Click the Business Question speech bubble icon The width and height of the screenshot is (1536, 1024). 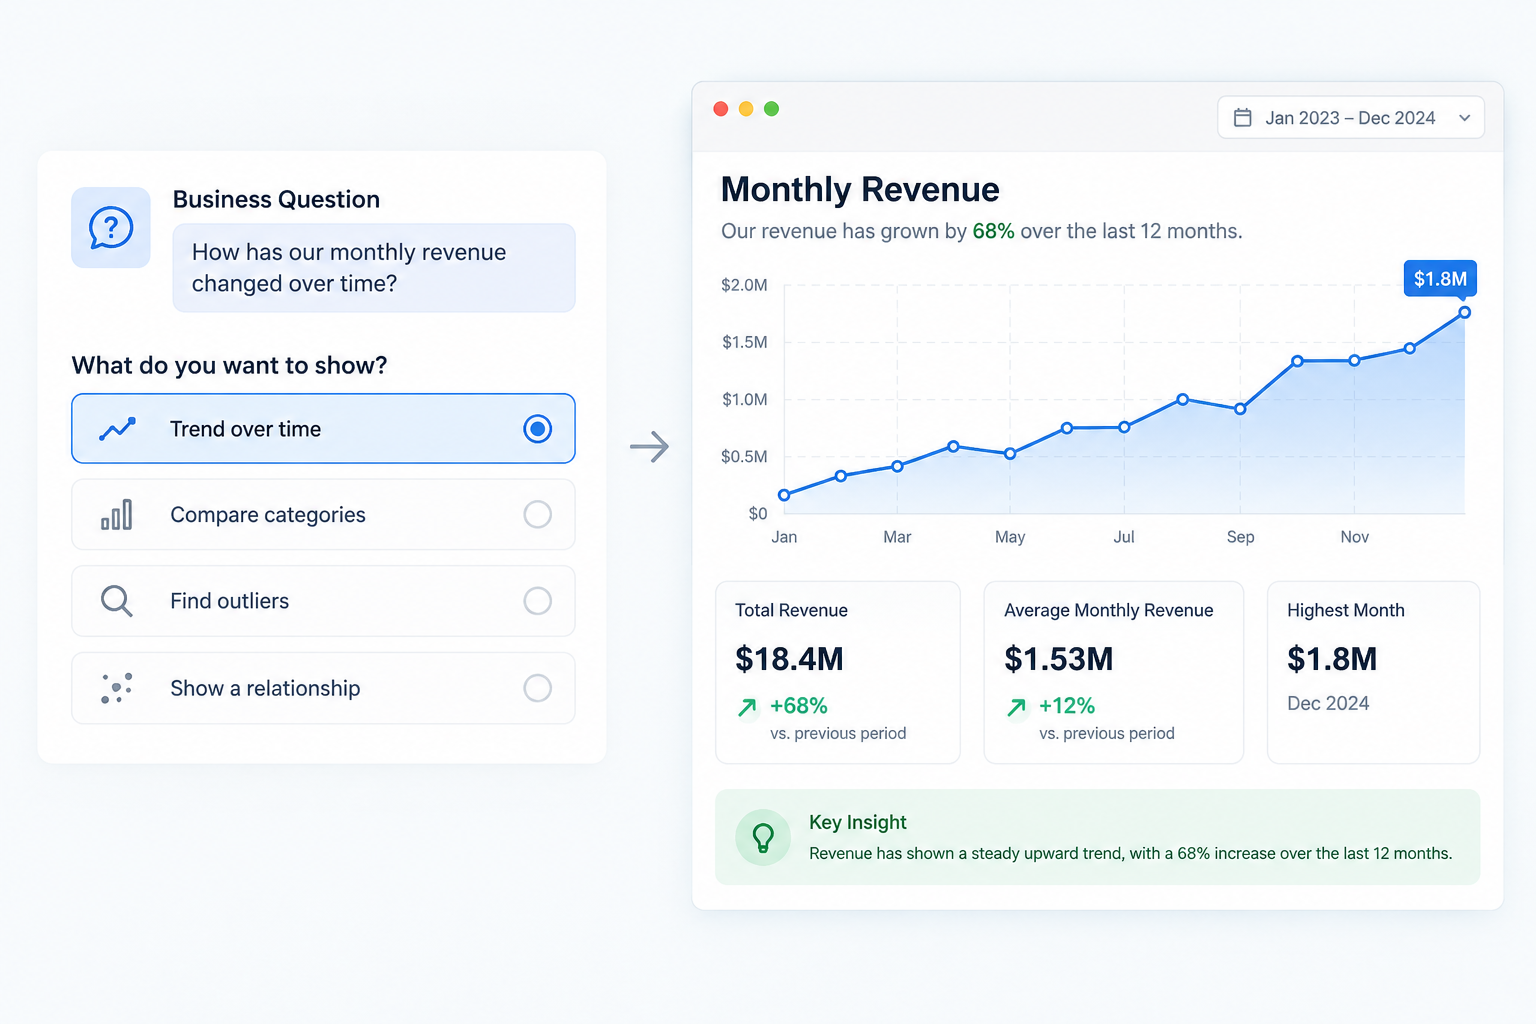click(111, 228)
